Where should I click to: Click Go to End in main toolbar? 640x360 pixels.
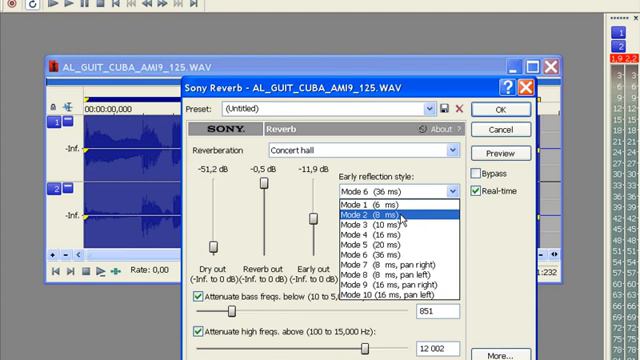[194, 4]
